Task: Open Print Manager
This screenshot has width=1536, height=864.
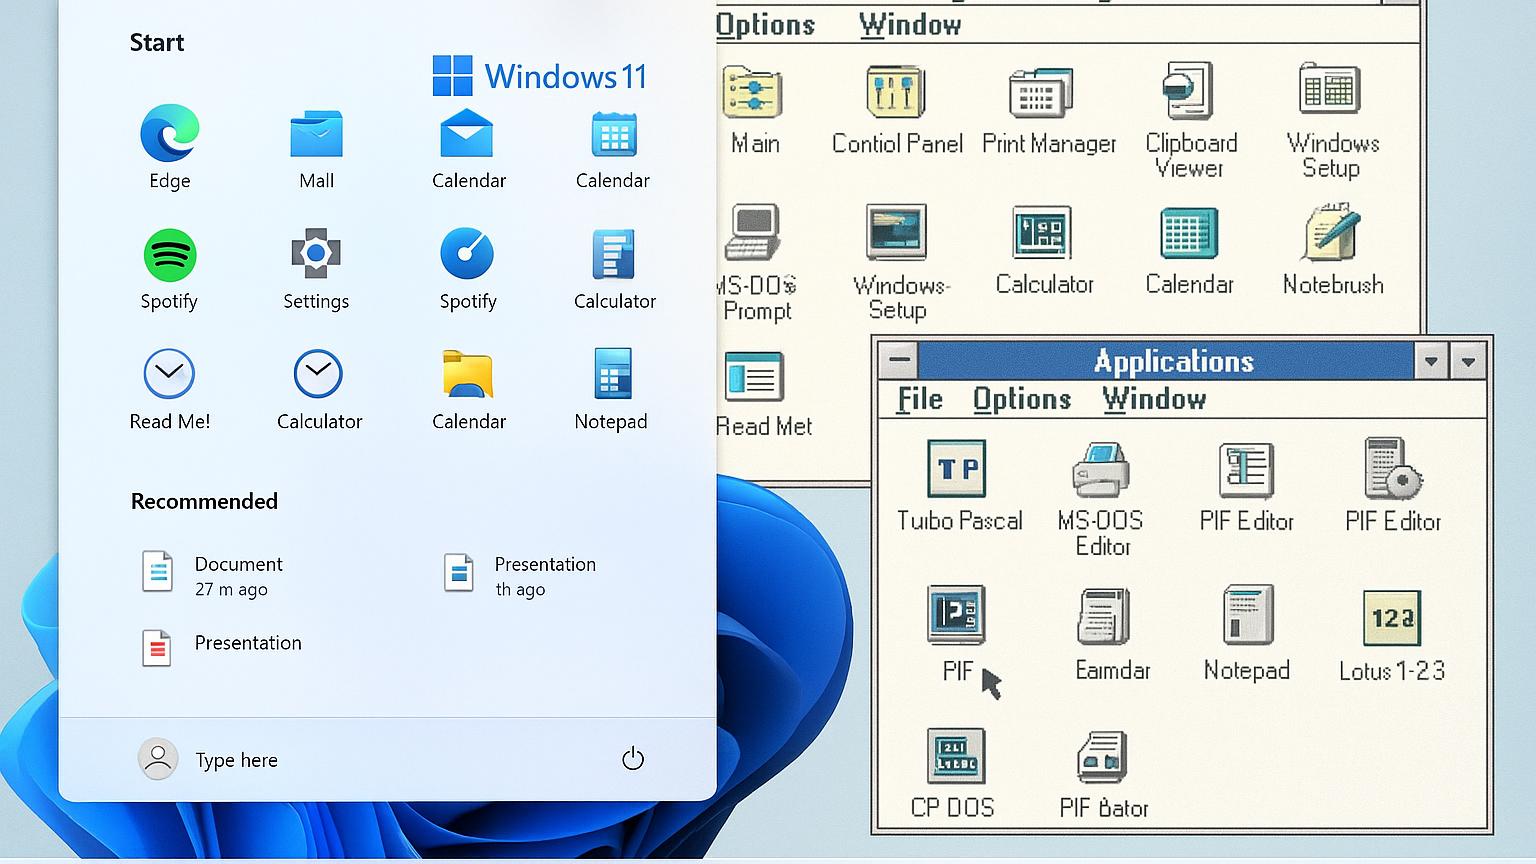Action: [1041, 94]
